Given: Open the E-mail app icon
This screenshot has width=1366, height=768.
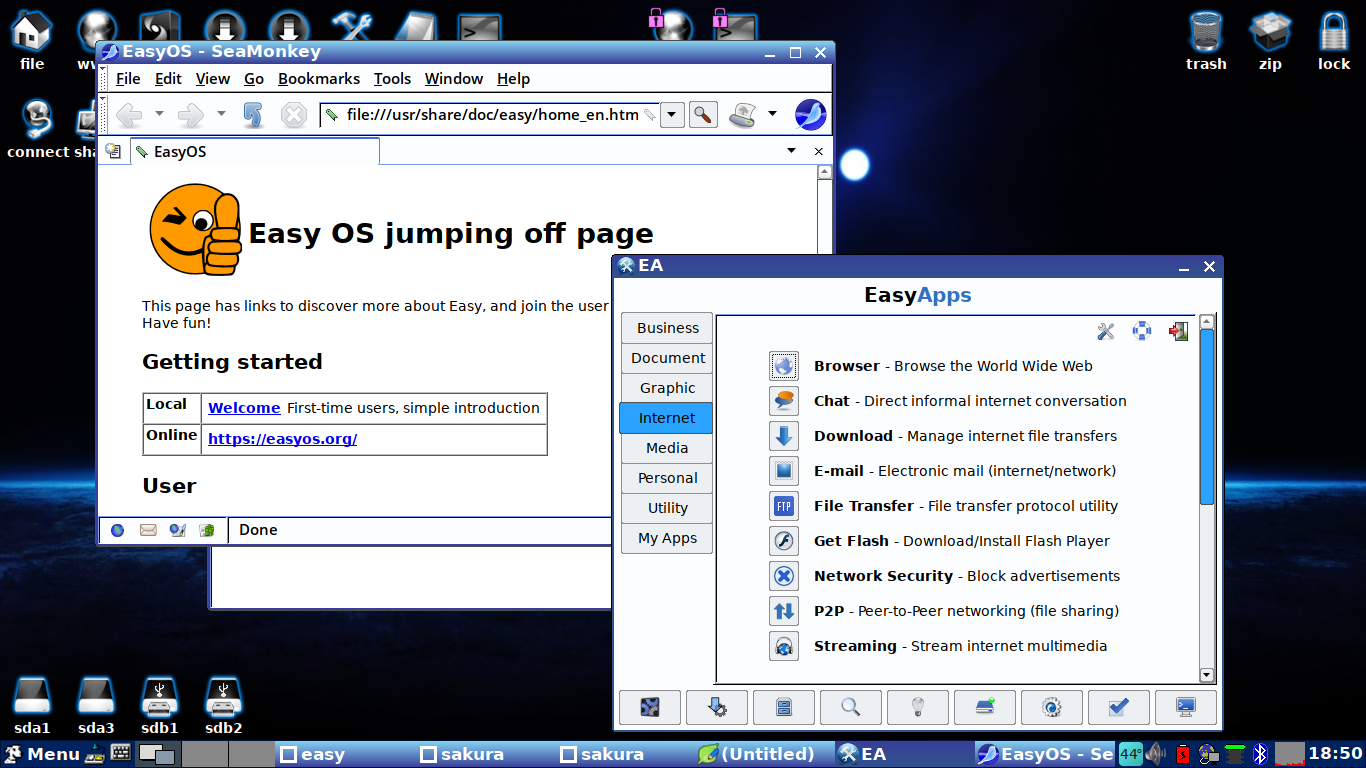Looking at the screenshot, I should tap(784, 471).
